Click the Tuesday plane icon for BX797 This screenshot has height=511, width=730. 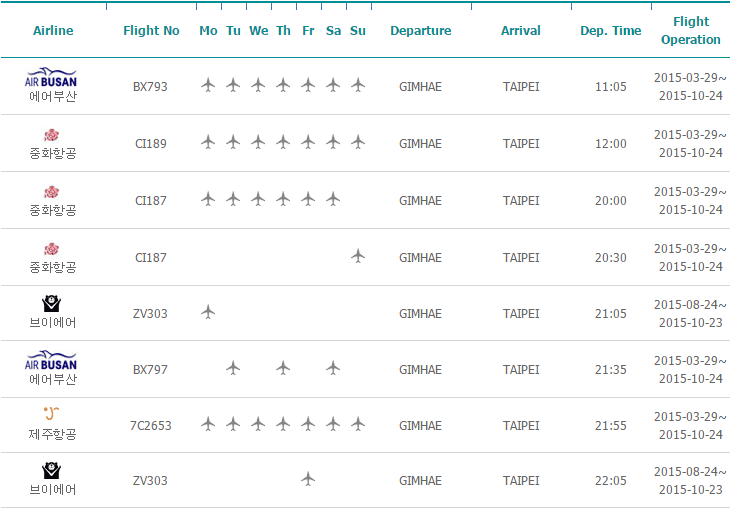coord(233,369)
